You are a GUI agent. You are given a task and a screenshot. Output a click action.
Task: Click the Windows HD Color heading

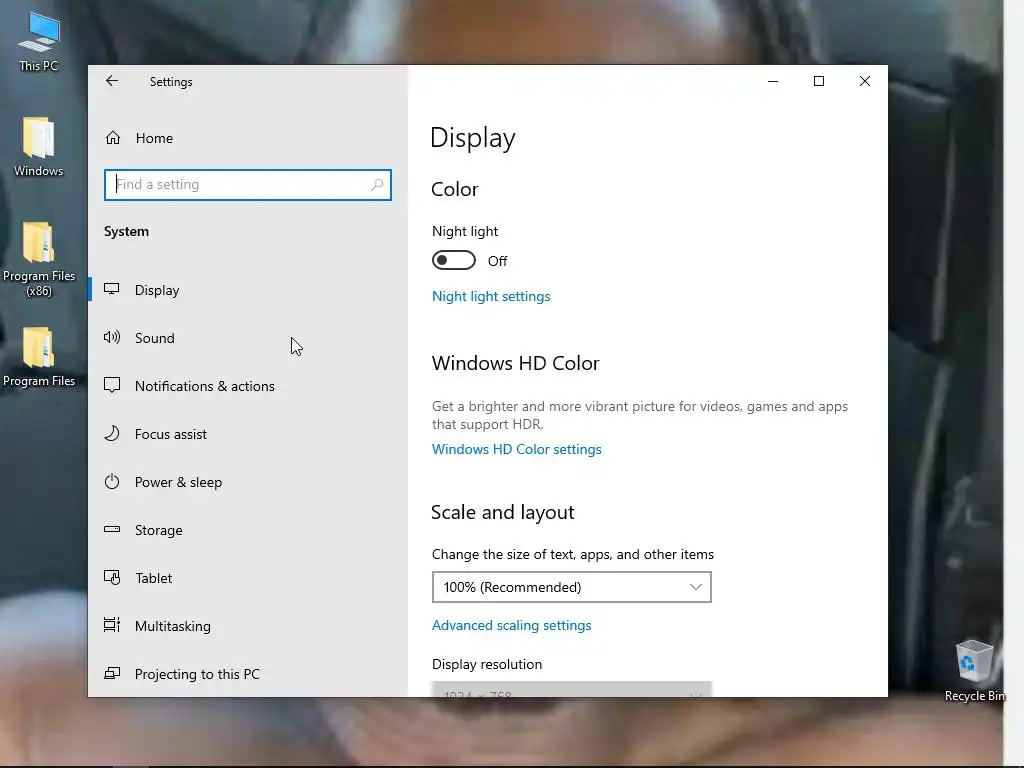pos(515,363)
